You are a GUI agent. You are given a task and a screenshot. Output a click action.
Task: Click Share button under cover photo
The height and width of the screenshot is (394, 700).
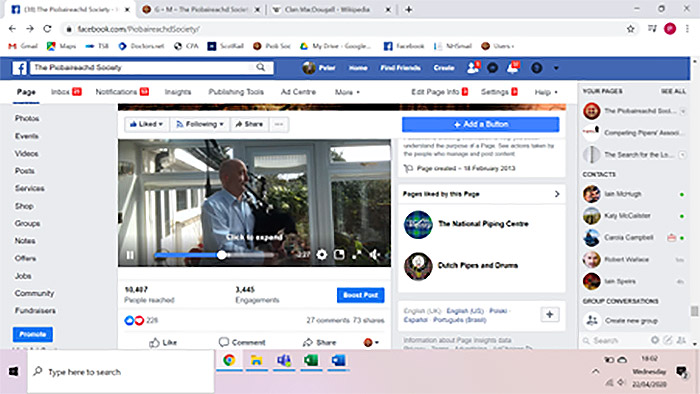tap(249, 124)
